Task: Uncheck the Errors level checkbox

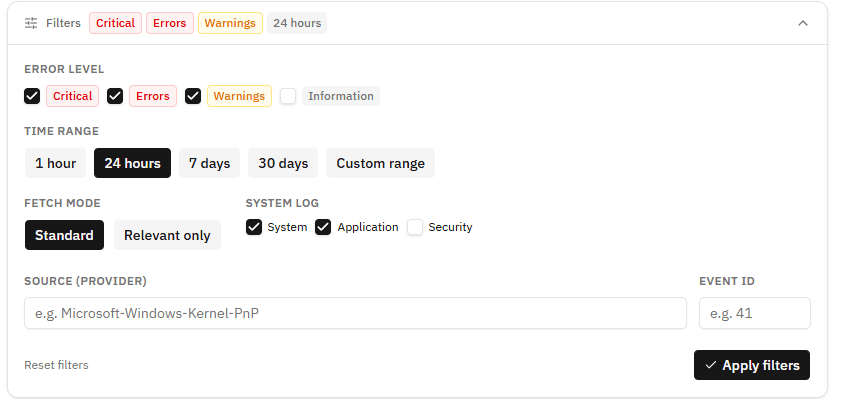Action: tap(115, 96)
